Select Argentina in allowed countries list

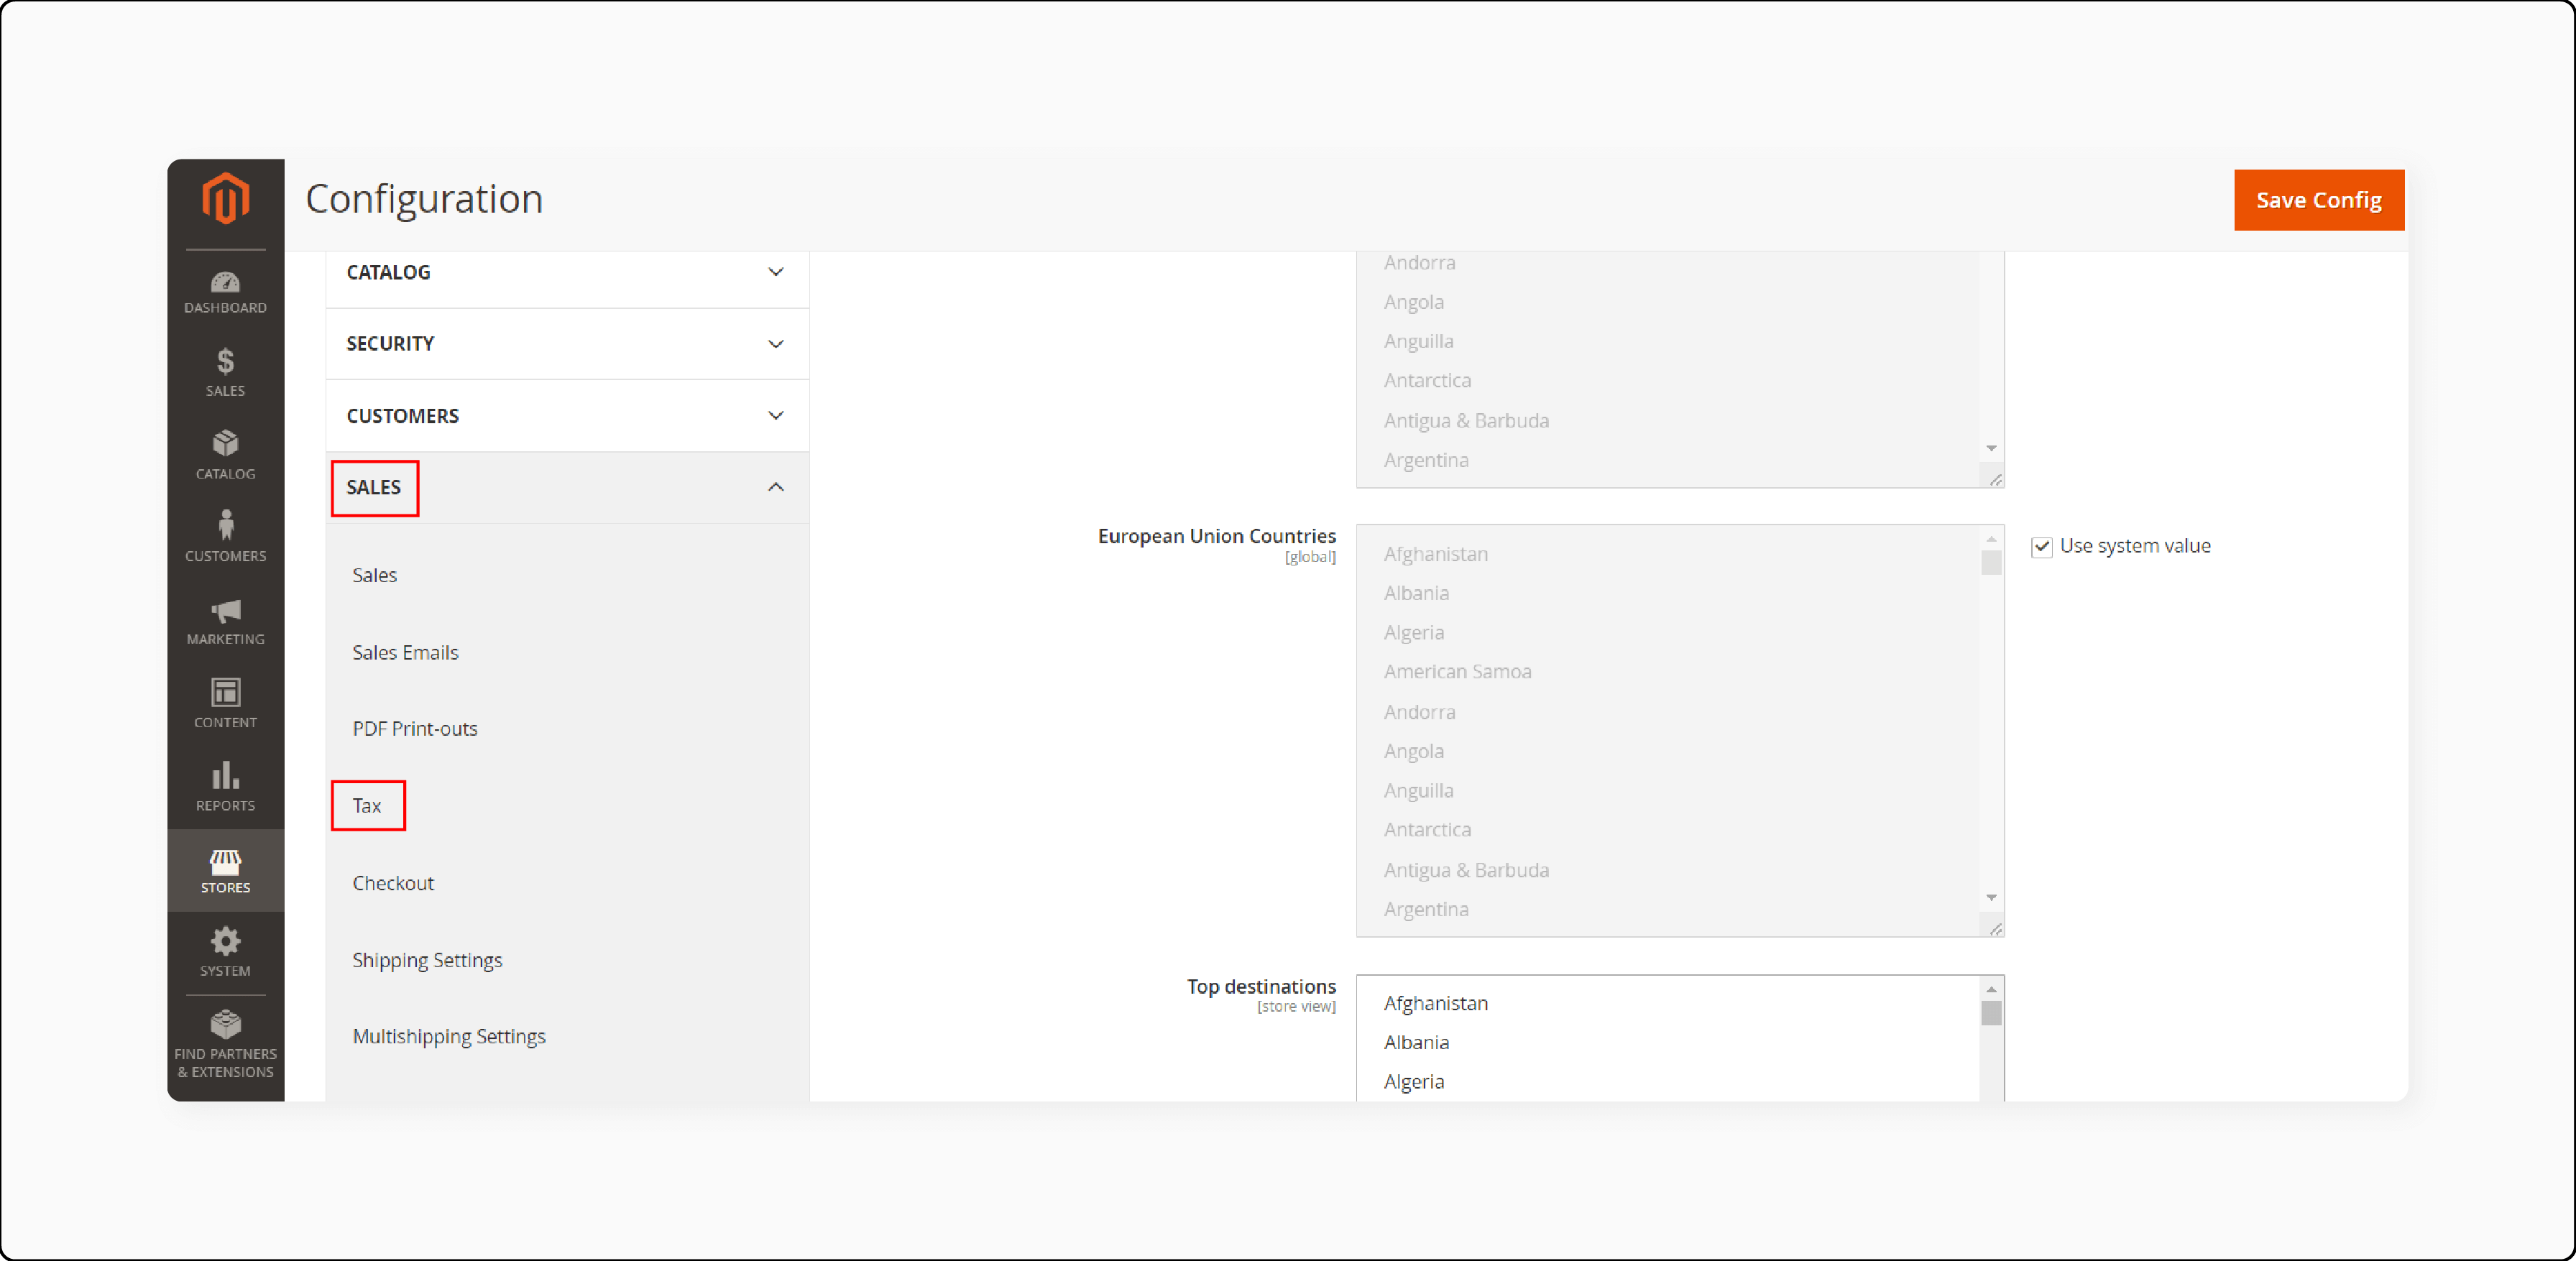coord(1426,458)
